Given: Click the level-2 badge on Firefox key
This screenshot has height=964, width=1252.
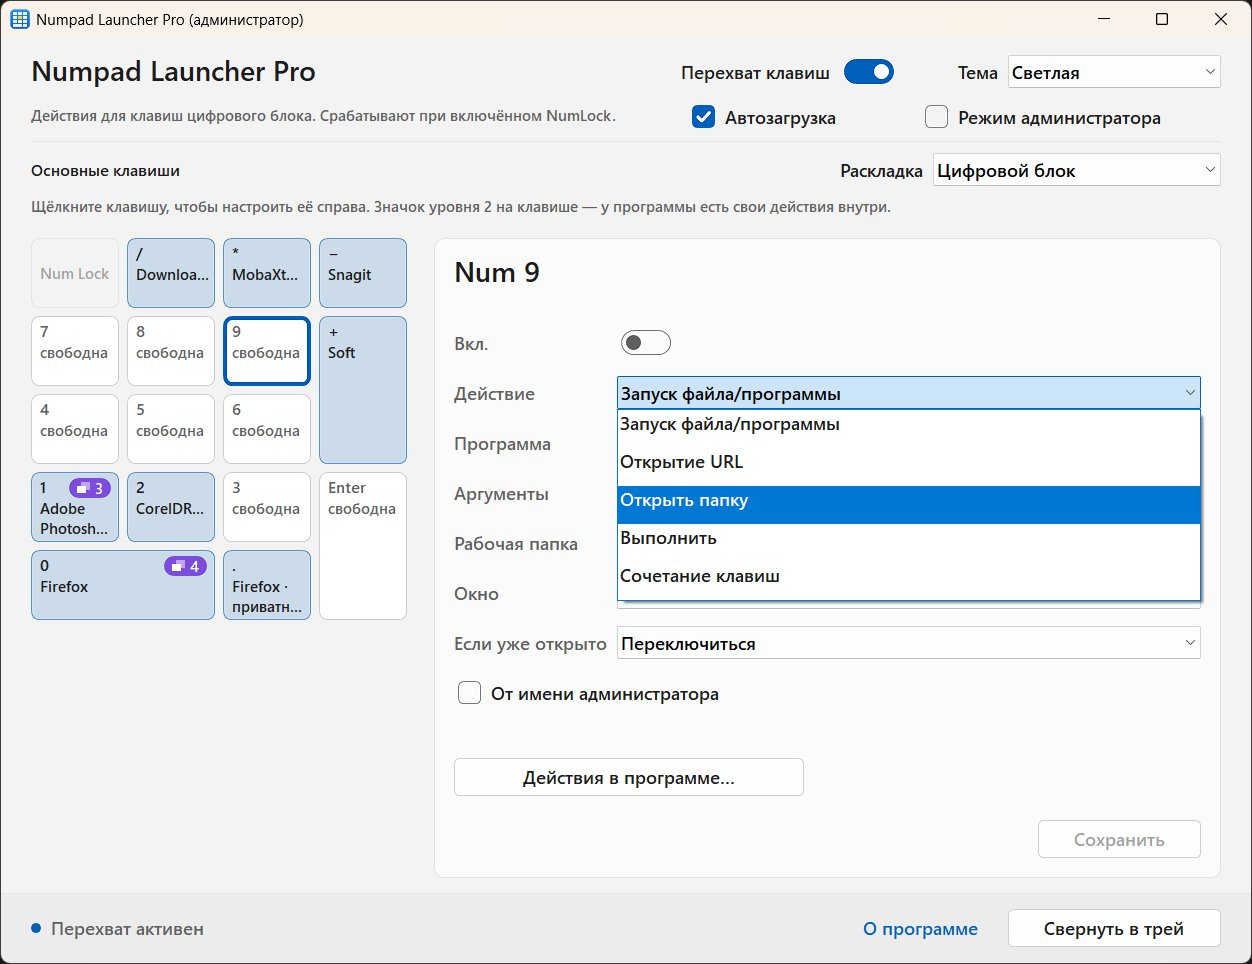Looking at the screenshot, I should 185,566.
